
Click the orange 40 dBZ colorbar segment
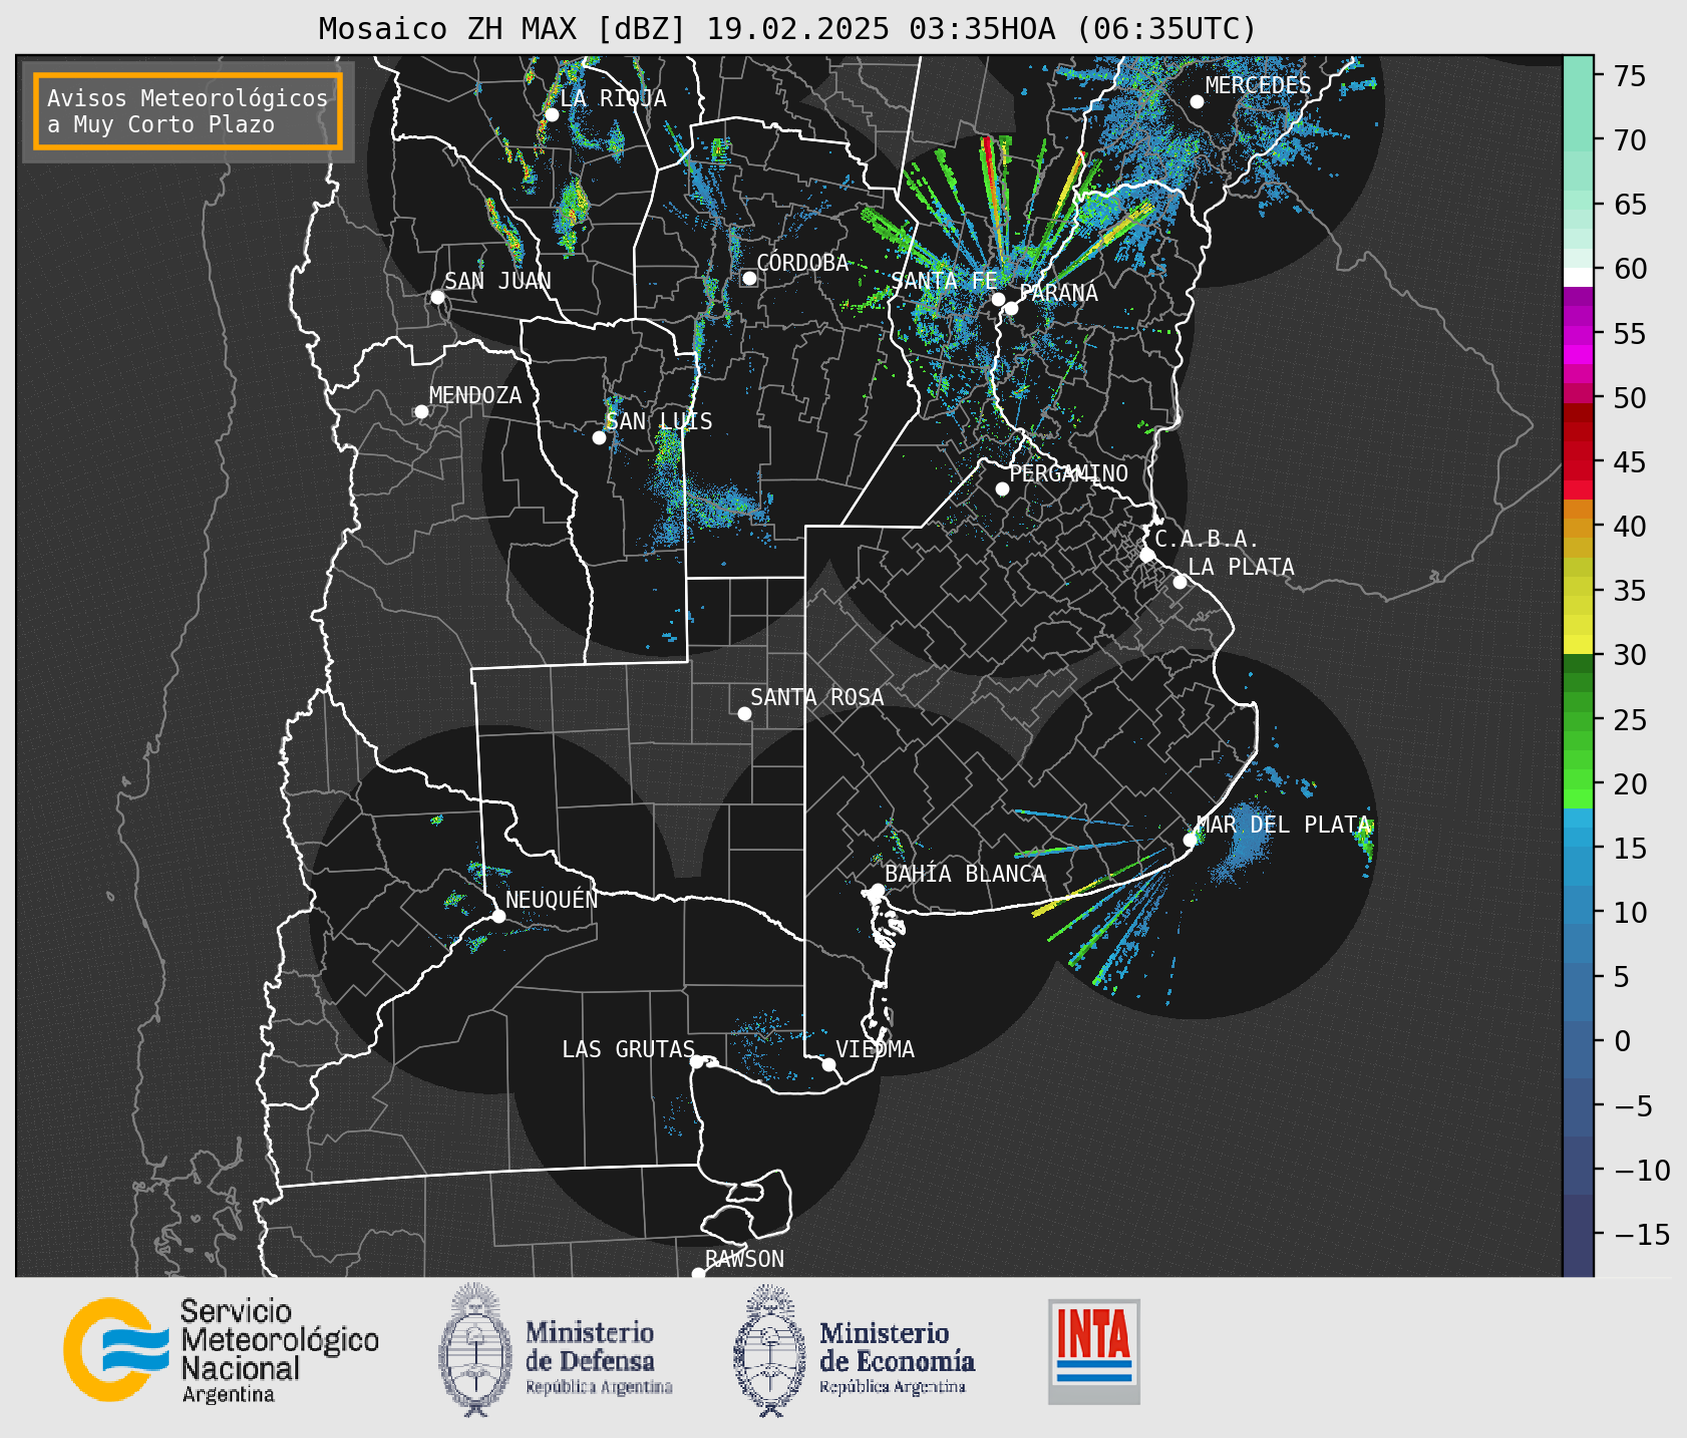pyautogui.click(x=1578, y=526)
